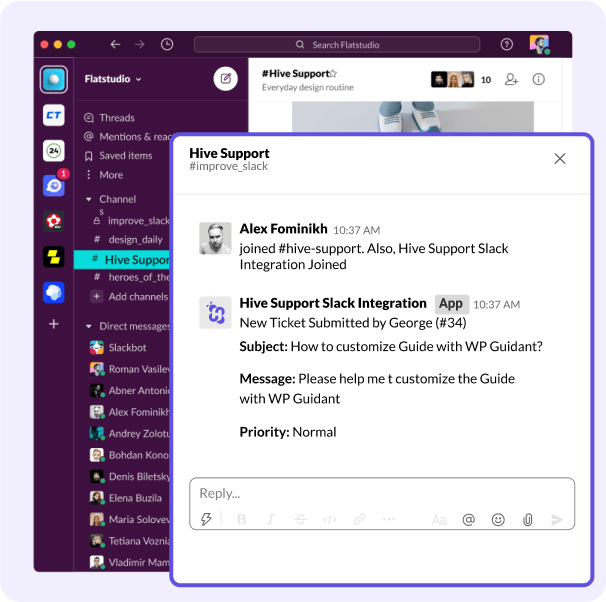
Task: Switch to the yellow and black workspace
Action: pos(54,257)
